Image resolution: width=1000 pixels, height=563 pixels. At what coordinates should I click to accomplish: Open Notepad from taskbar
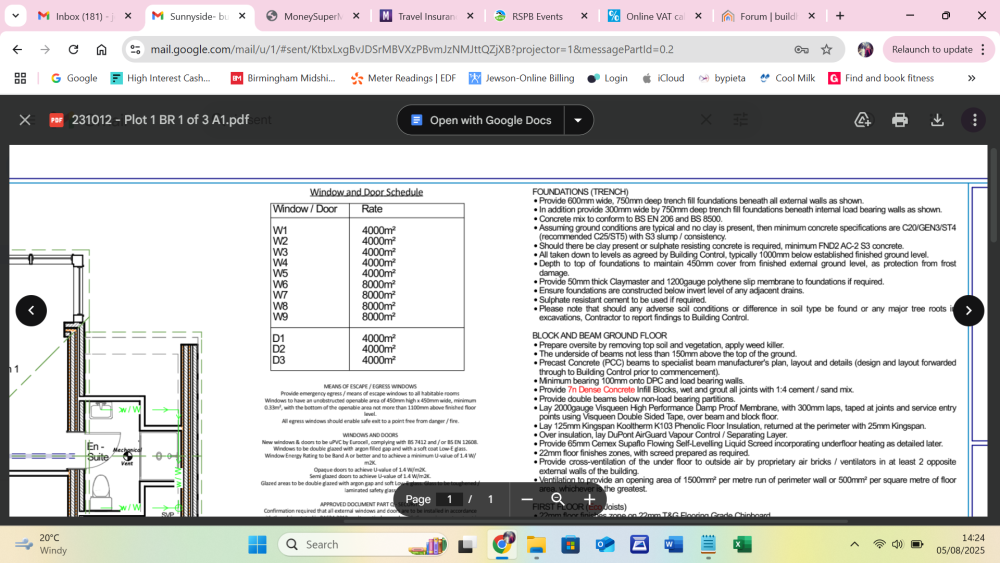[x=708, y=545]
